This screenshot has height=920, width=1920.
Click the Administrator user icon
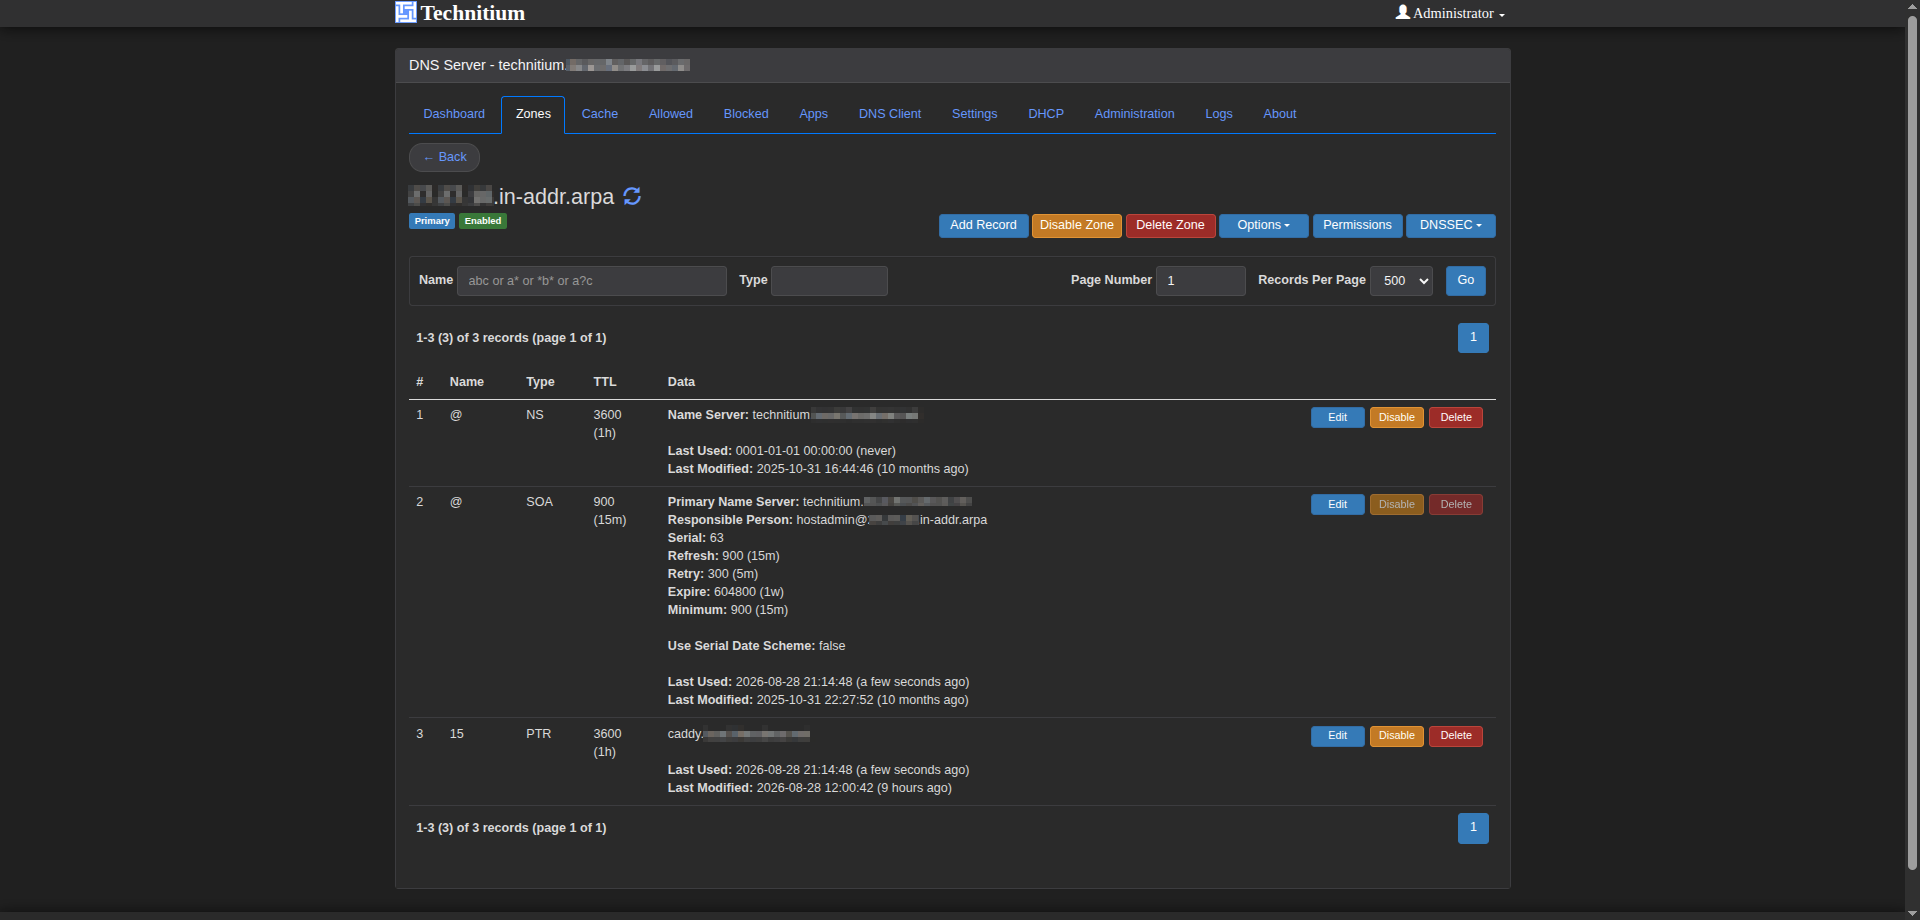1403,12
